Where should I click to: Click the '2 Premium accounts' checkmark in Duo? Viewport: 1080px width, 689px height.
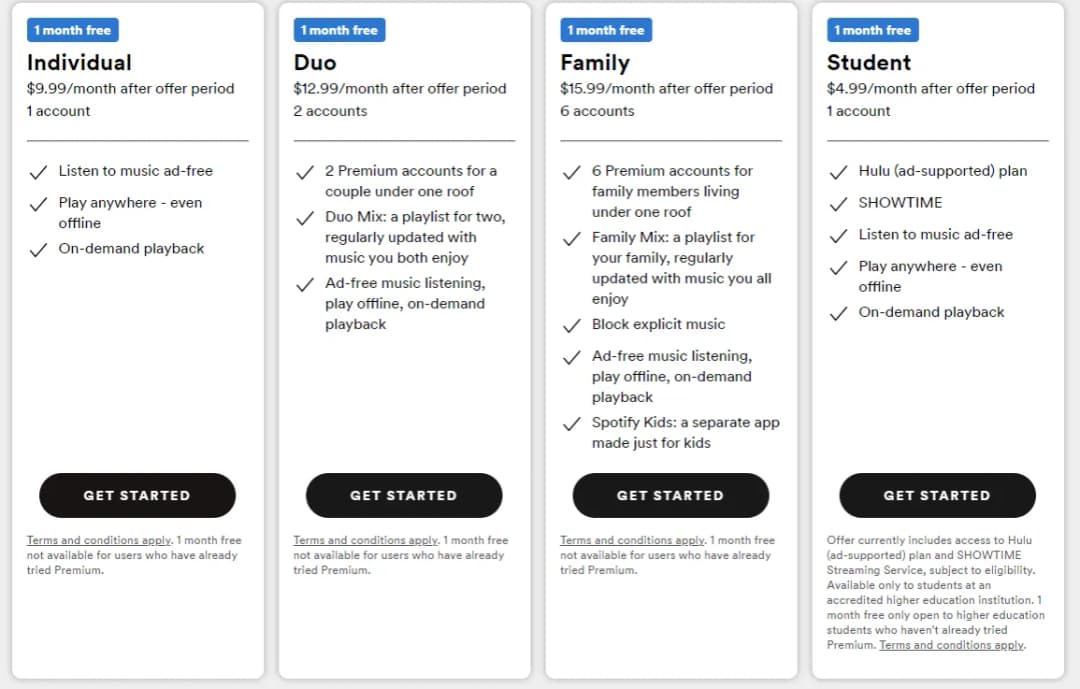tap(305, 171)
